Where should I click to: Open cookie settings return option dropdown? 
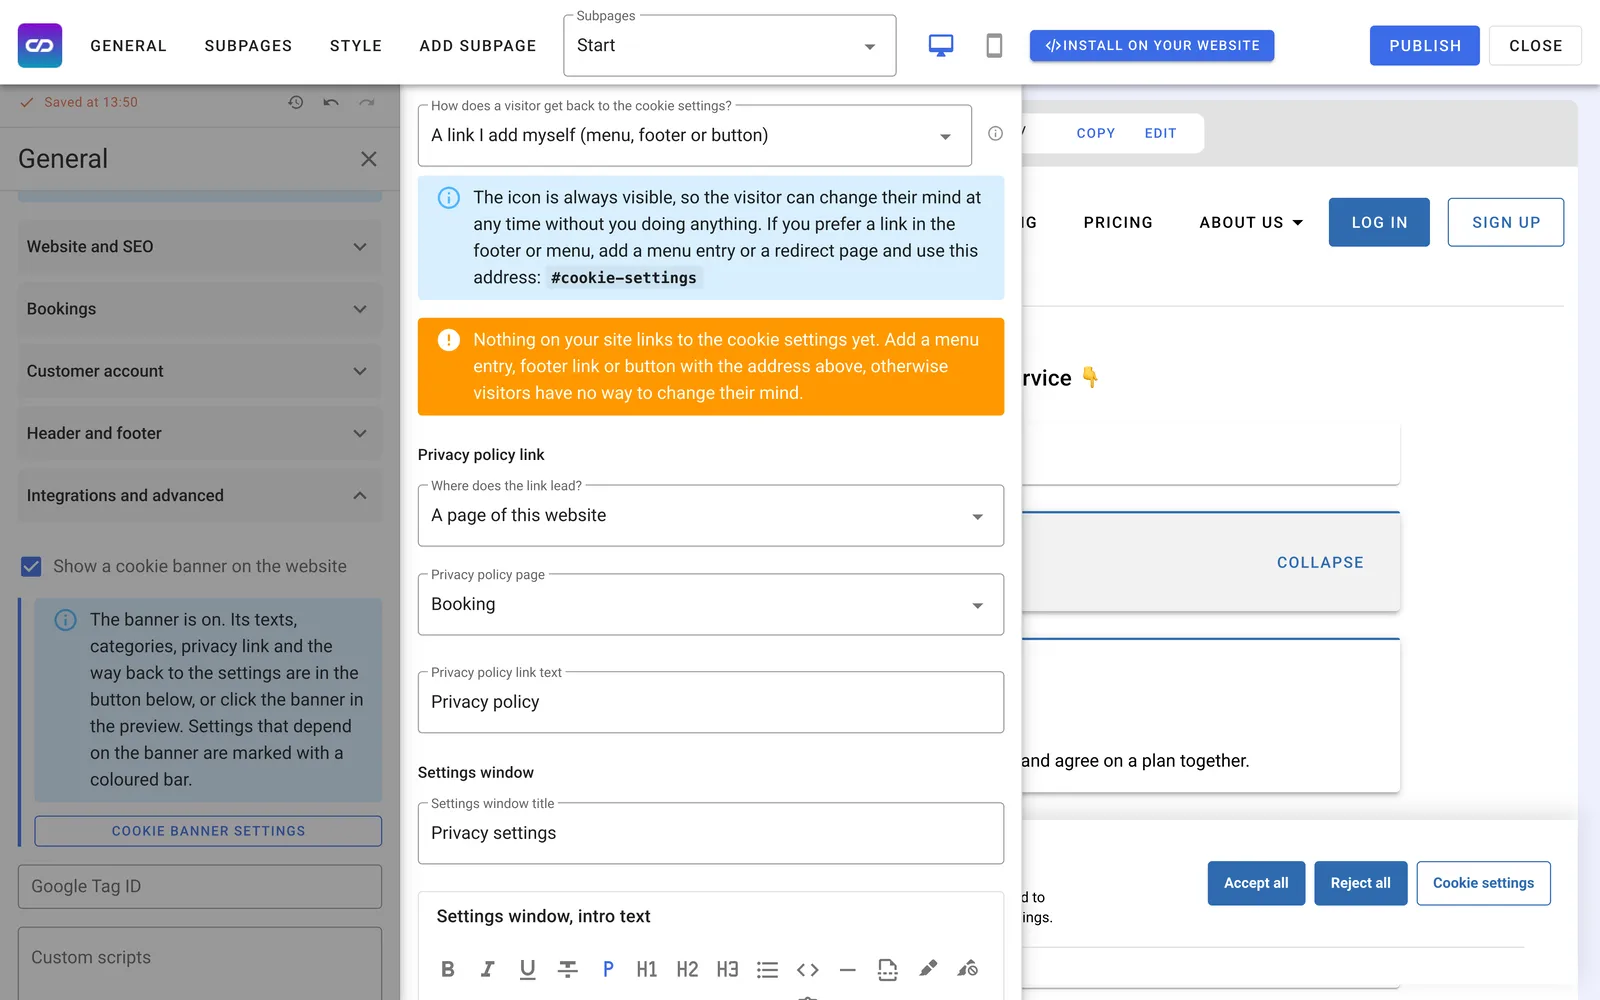(695, 136)
